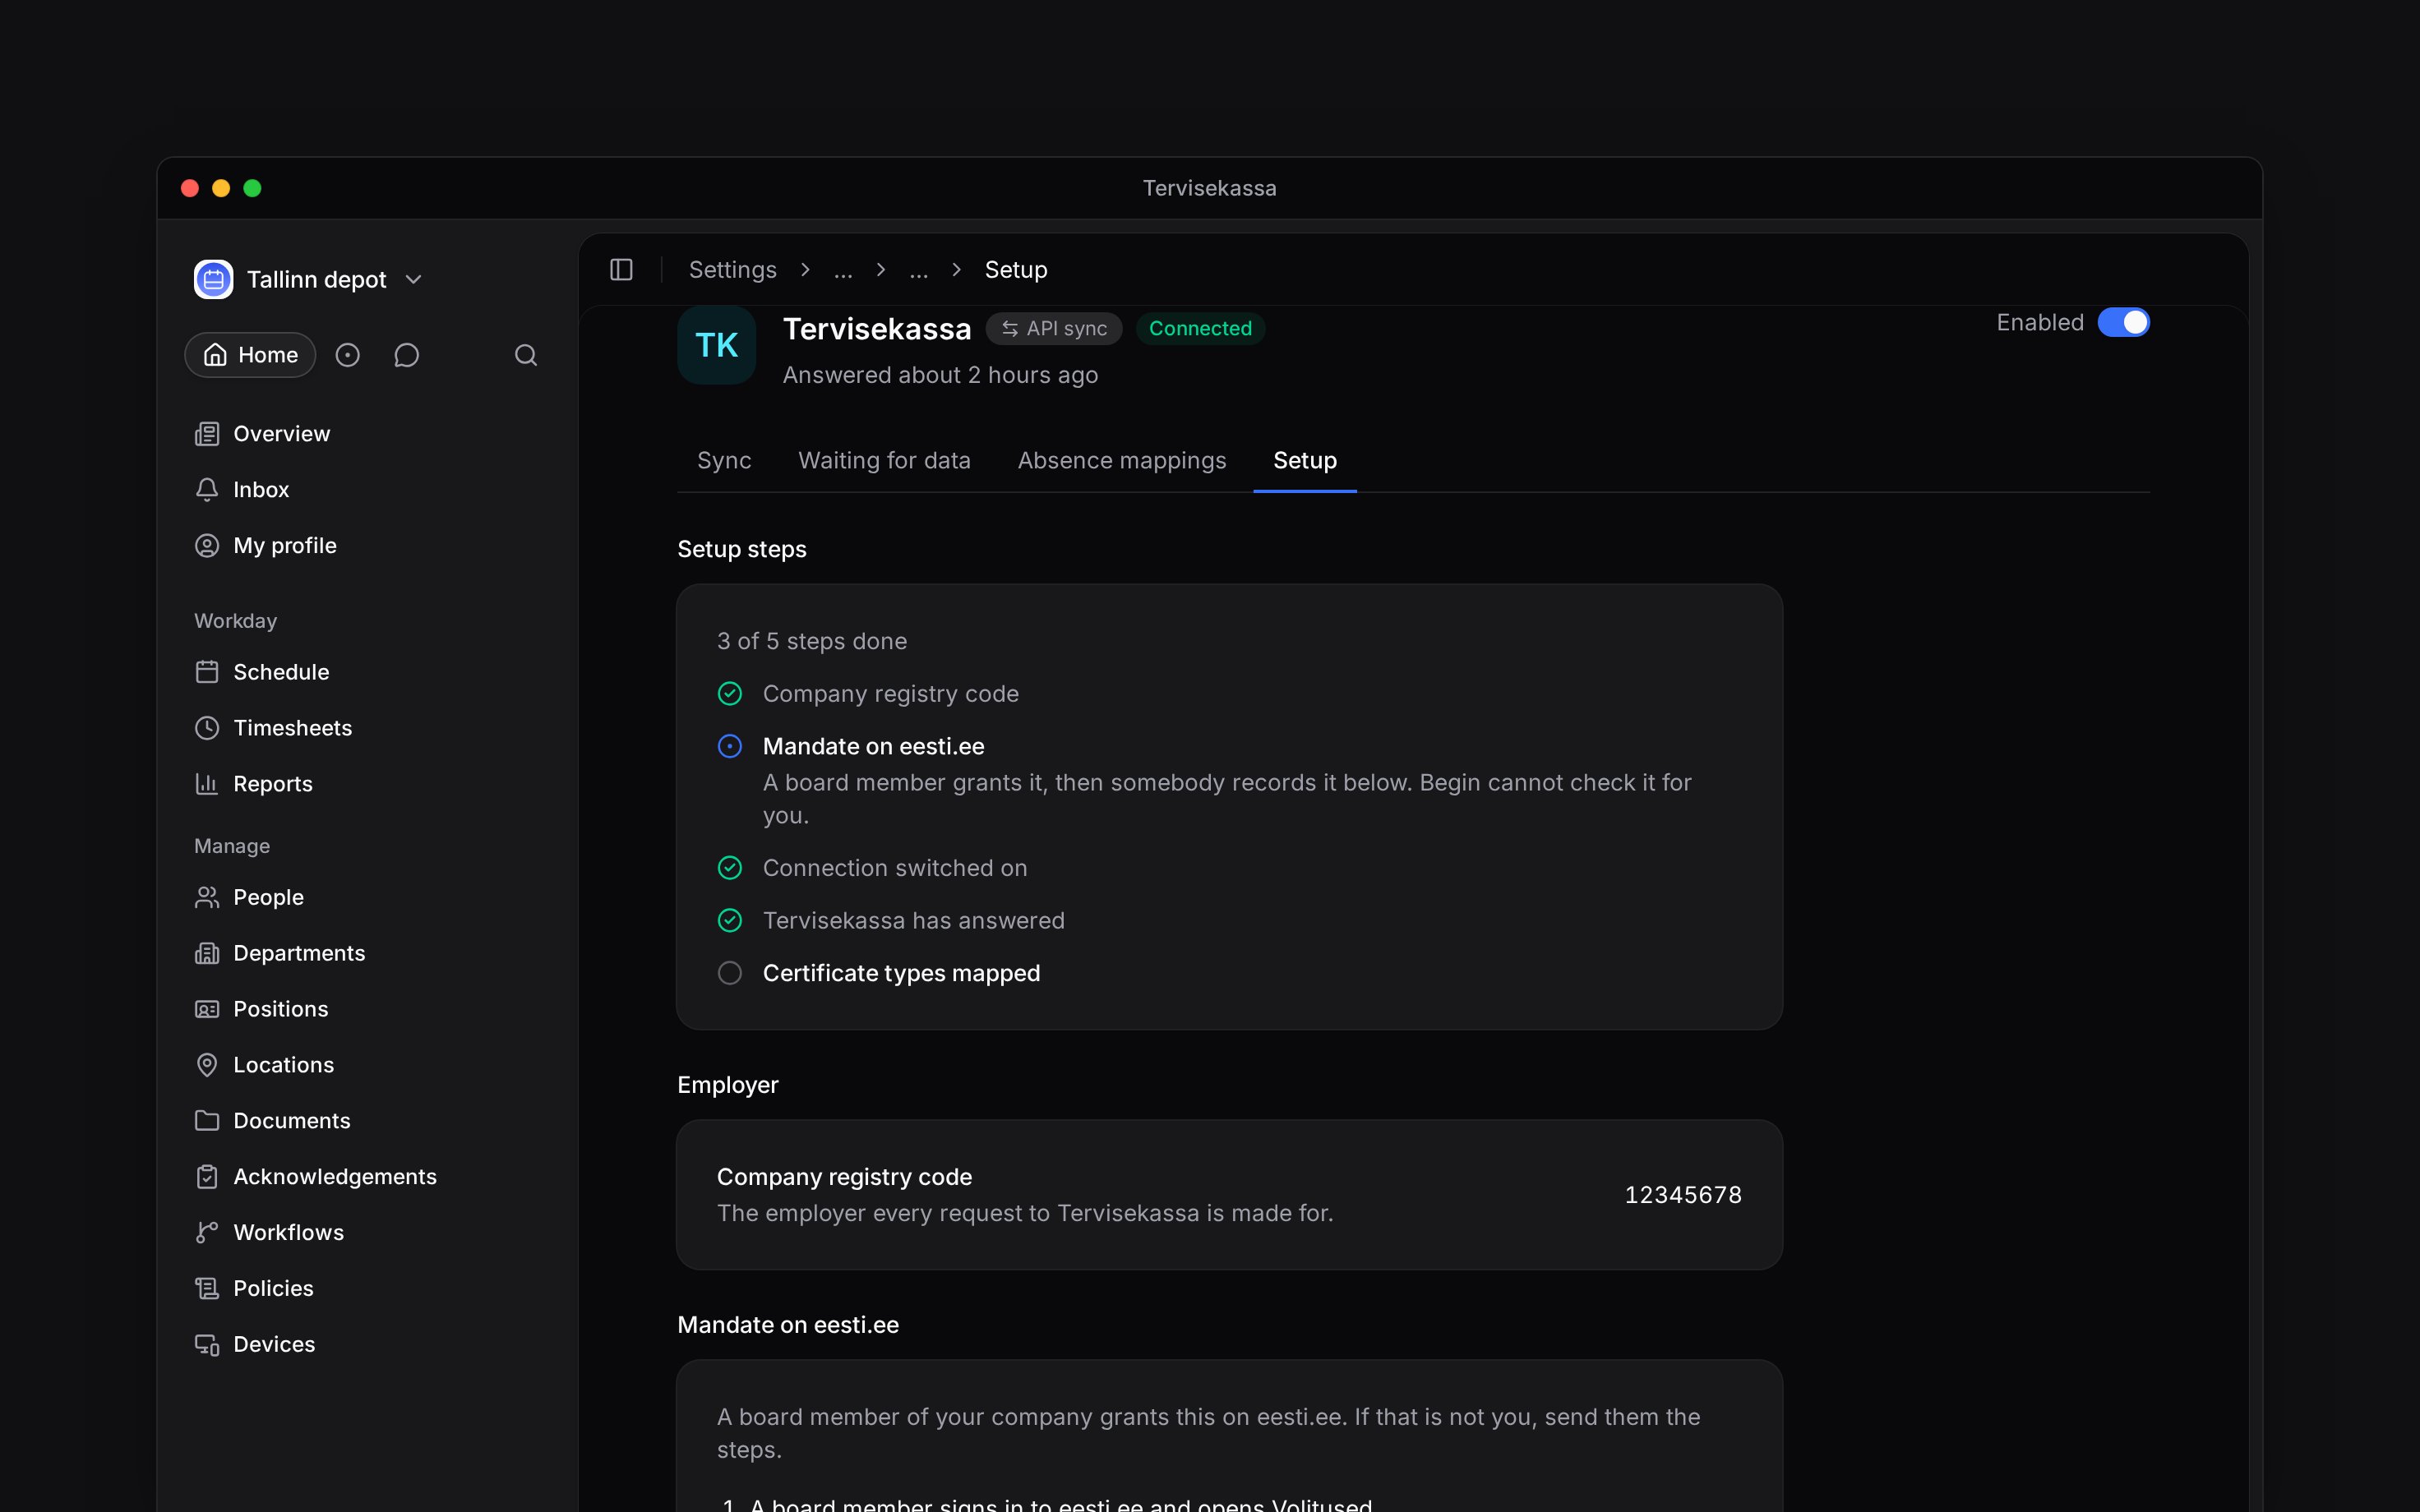The height and width of the screenshot is (1512, 2420).
Task: Click the Certificate types mapped empty circle
Action: click(x=730, y=973)
